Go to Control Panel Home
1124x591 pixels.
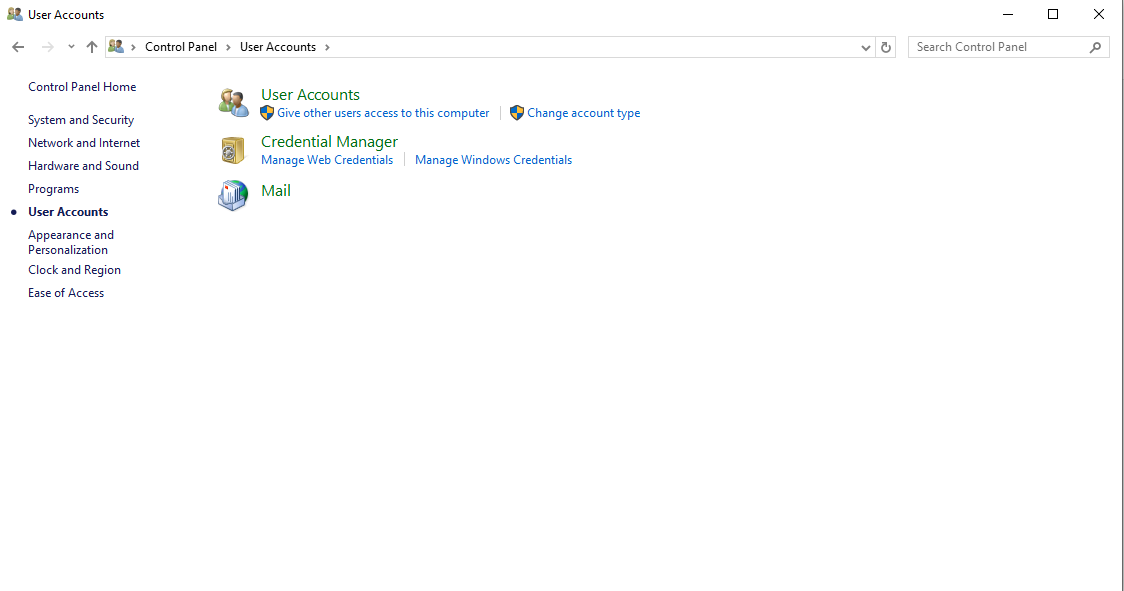click(x=82, y=87)
